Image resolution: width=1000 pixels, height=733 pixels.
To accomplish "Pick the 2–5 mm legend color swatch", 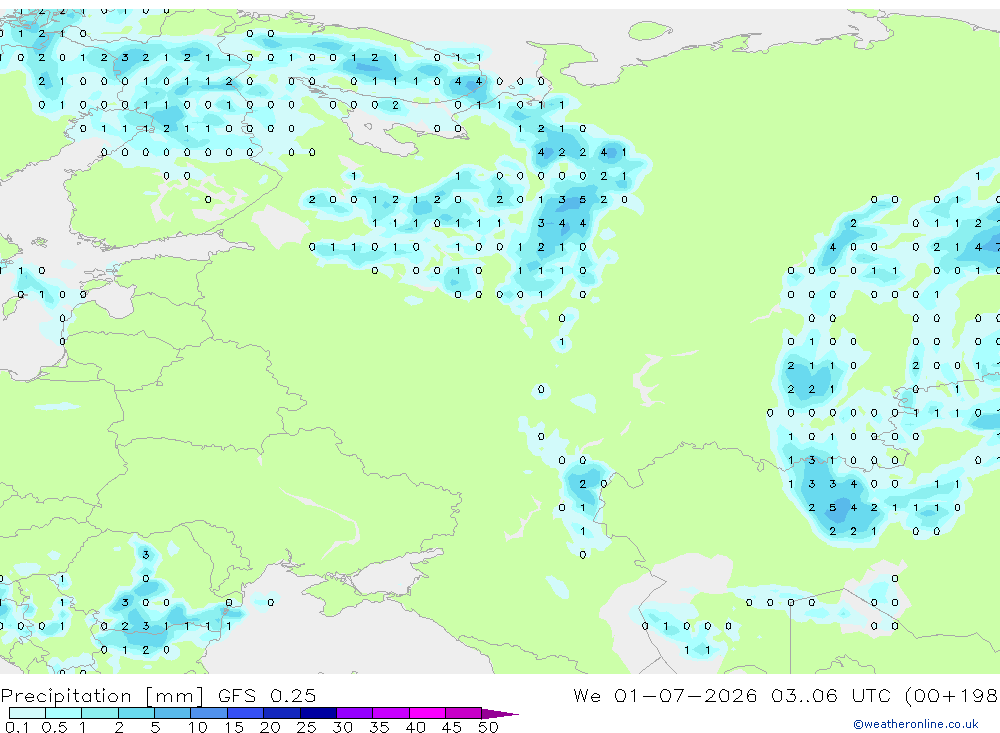I will tap(136, 713).
